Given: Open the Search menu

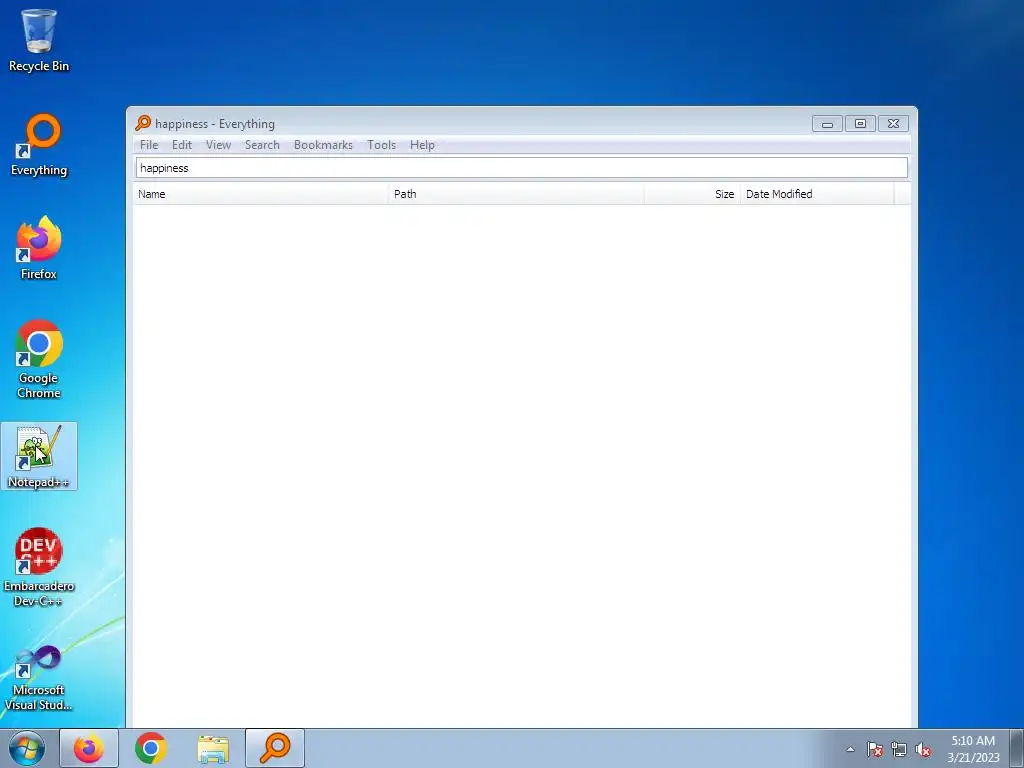Looking at the screenshot, I should coord(262,145).
